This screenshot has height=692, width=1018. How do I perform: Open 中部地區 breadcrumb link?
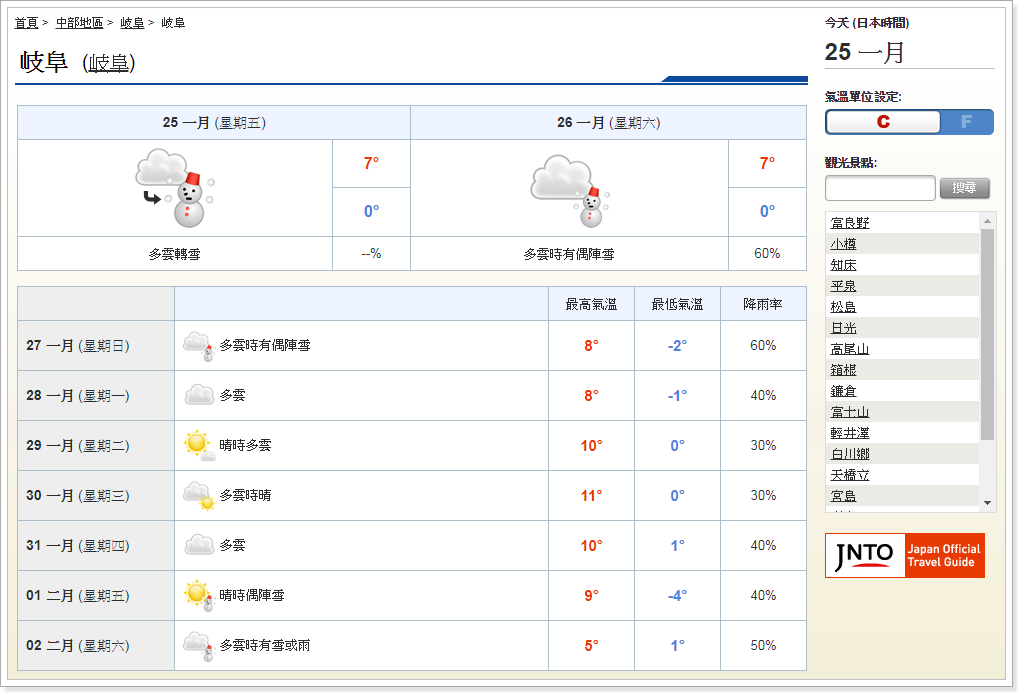79,22
